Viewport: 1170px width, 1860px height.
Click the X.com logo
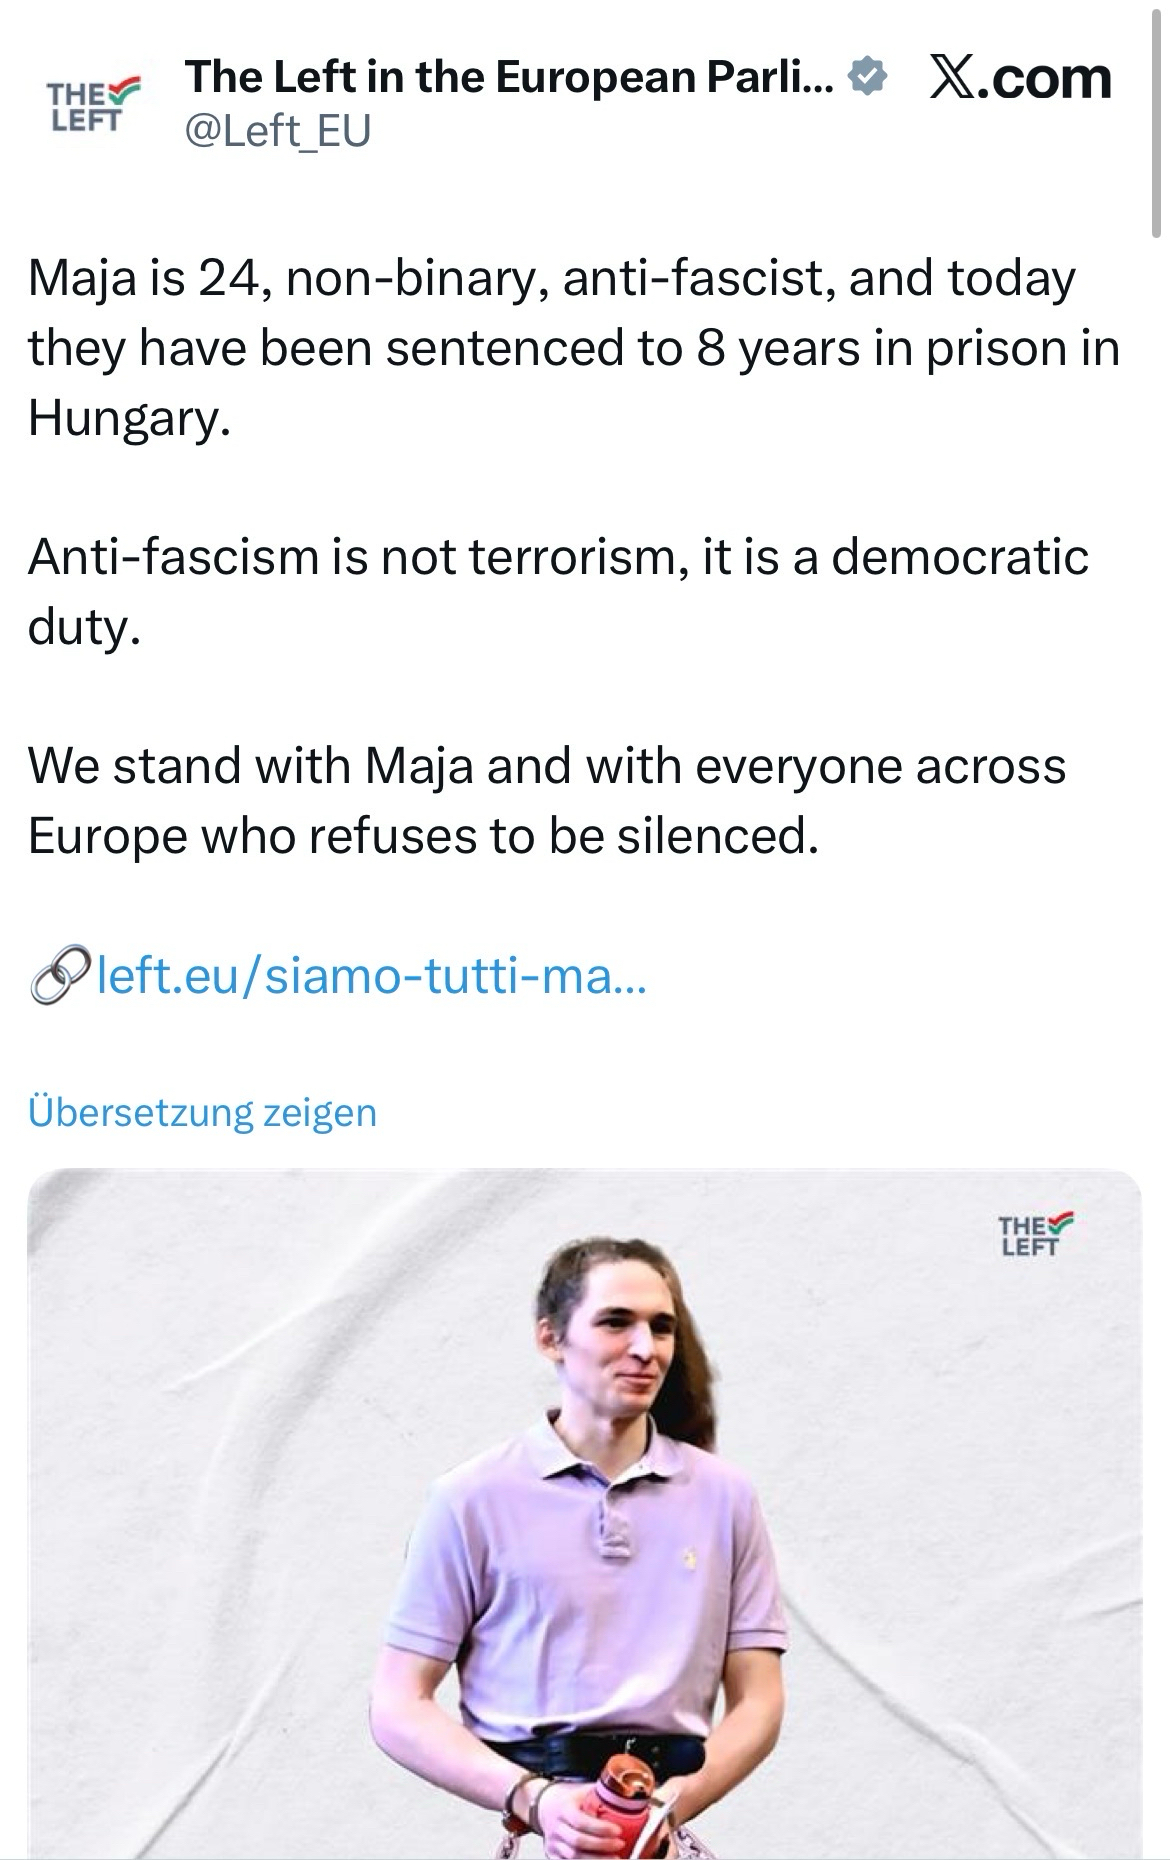1020,79
